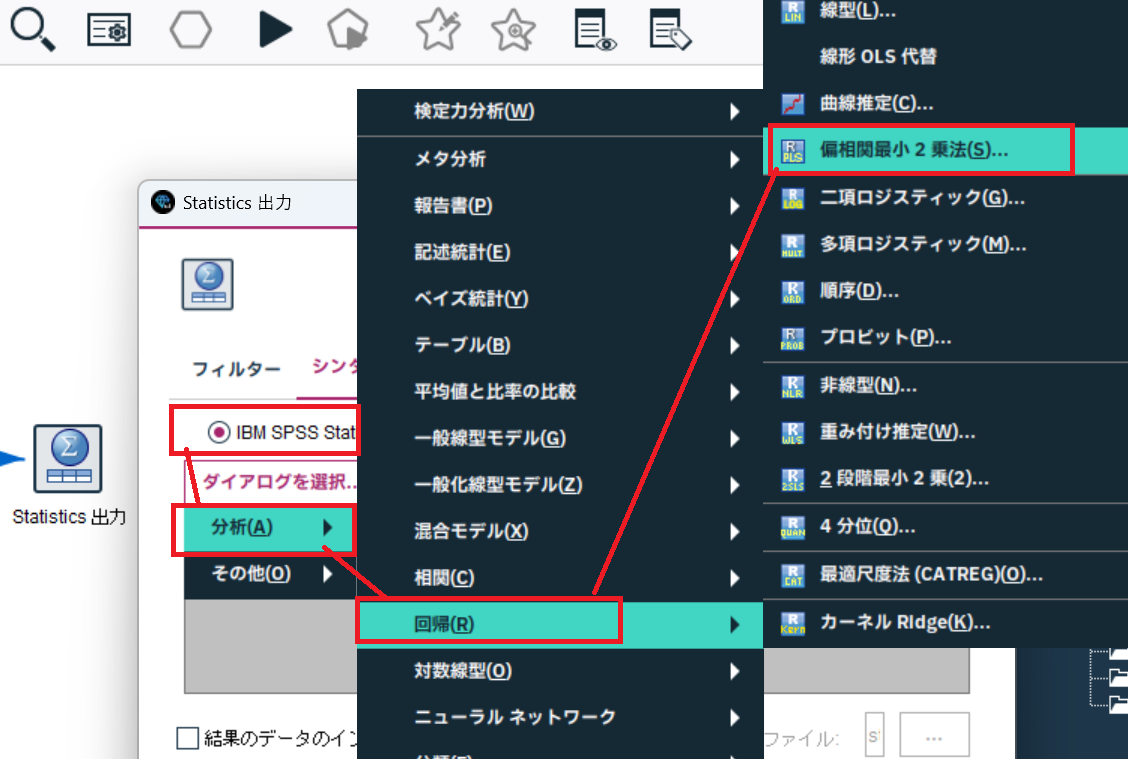Choose 最適尺度法 (CATREG)(O)... item

[945, 575]
